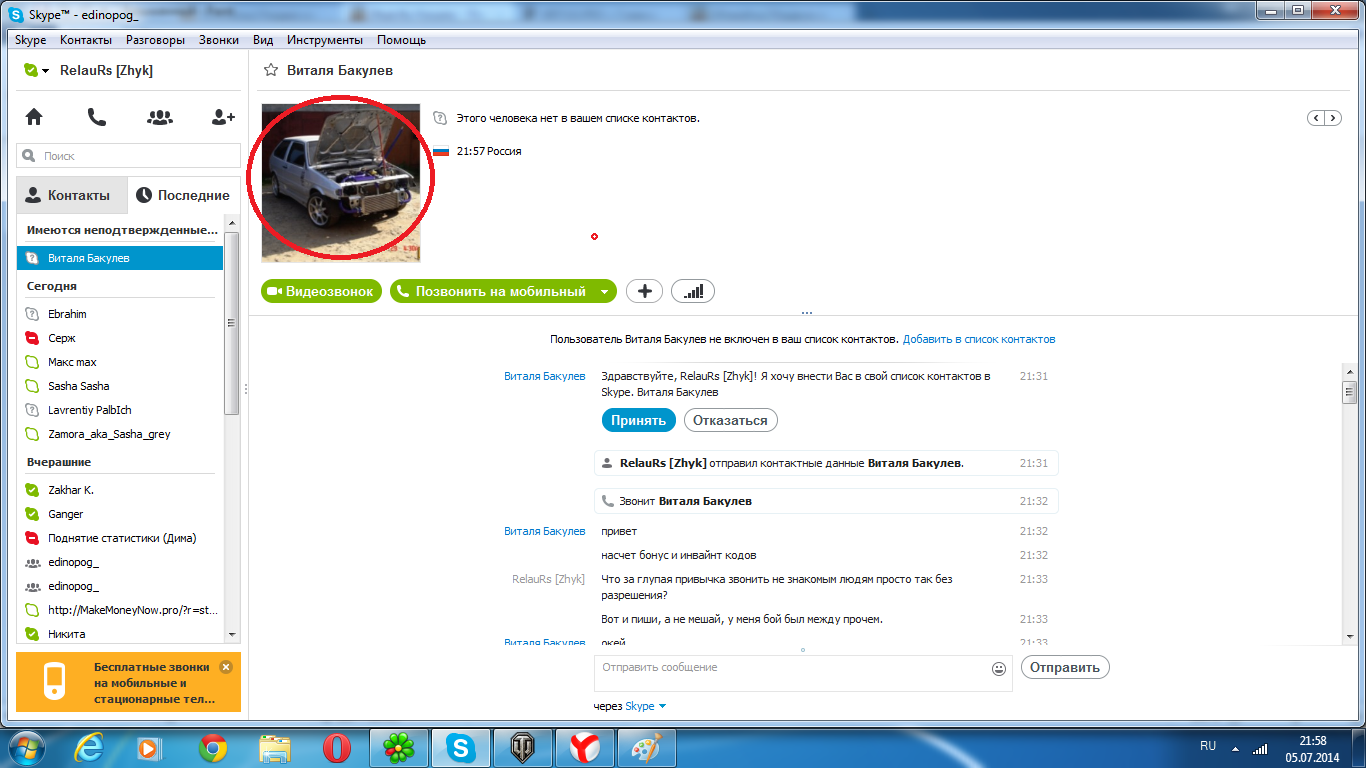Open Yandex browser from taskbar
This screenshot has width=1366, height=768.
coord(585,747)
